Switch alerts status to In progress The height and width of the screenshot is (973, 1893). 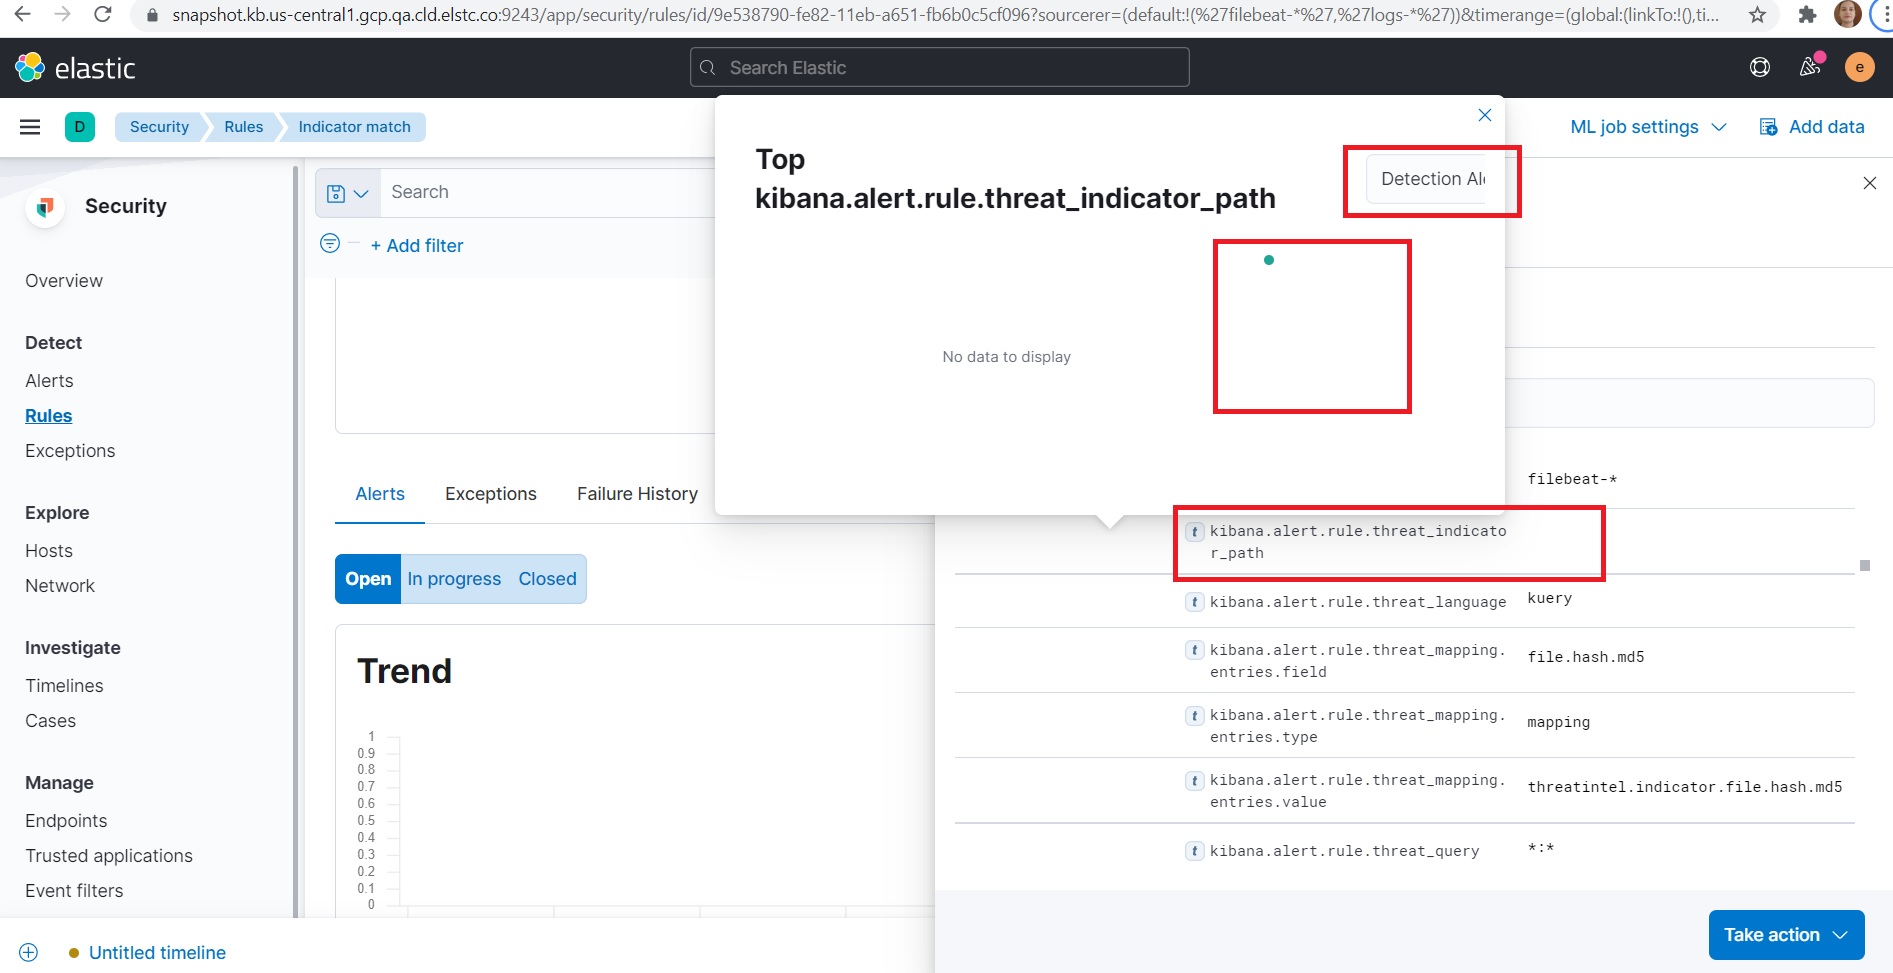[x=454, y=578]
